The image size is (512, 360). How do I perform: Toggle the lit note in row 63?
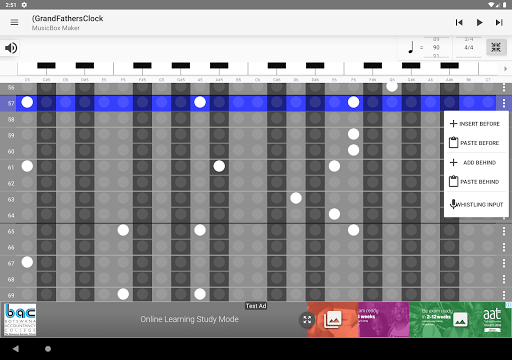point(296,198)
